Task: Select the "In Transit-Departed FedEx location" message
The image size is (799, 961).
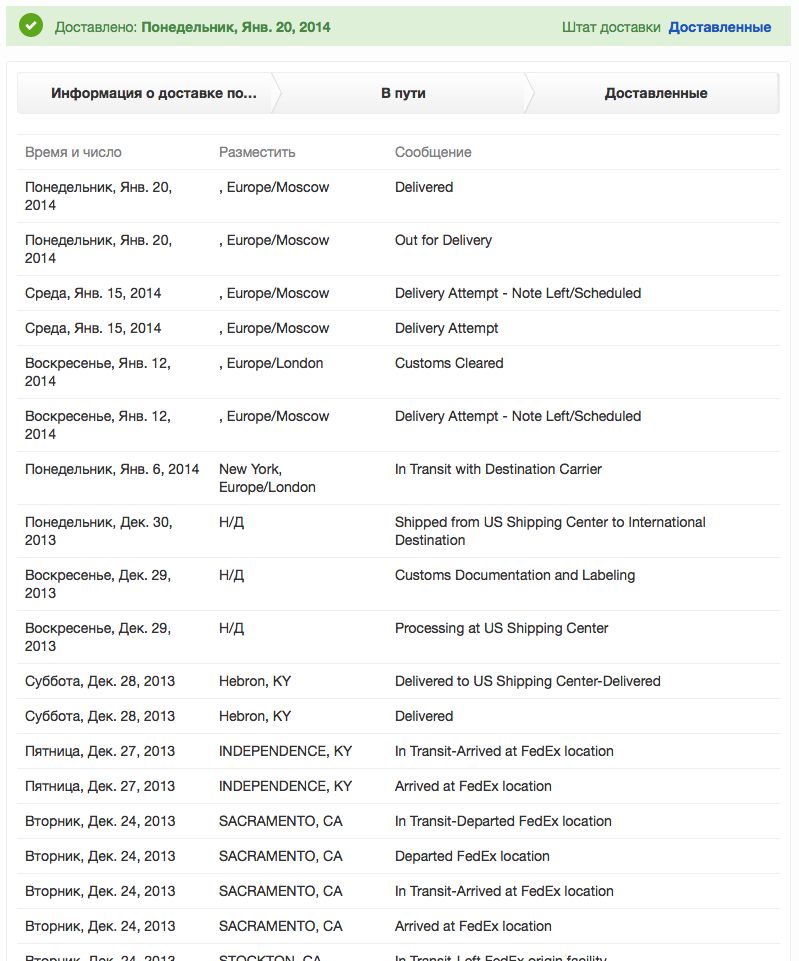Action: click(x=503, y=821)
